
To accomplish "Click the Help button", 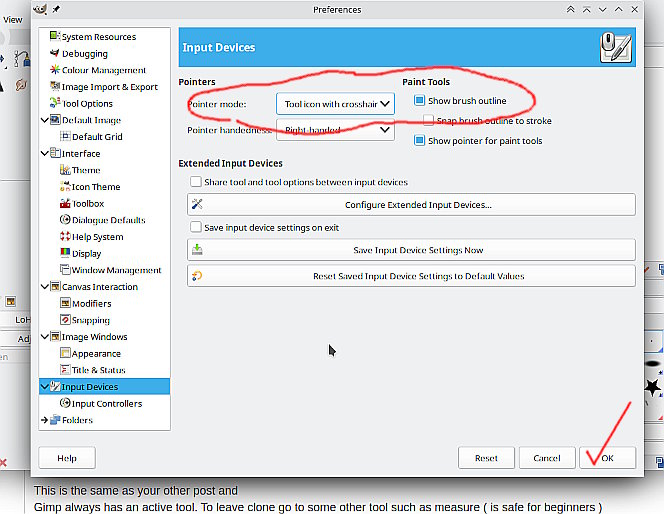I will point(67,458).
